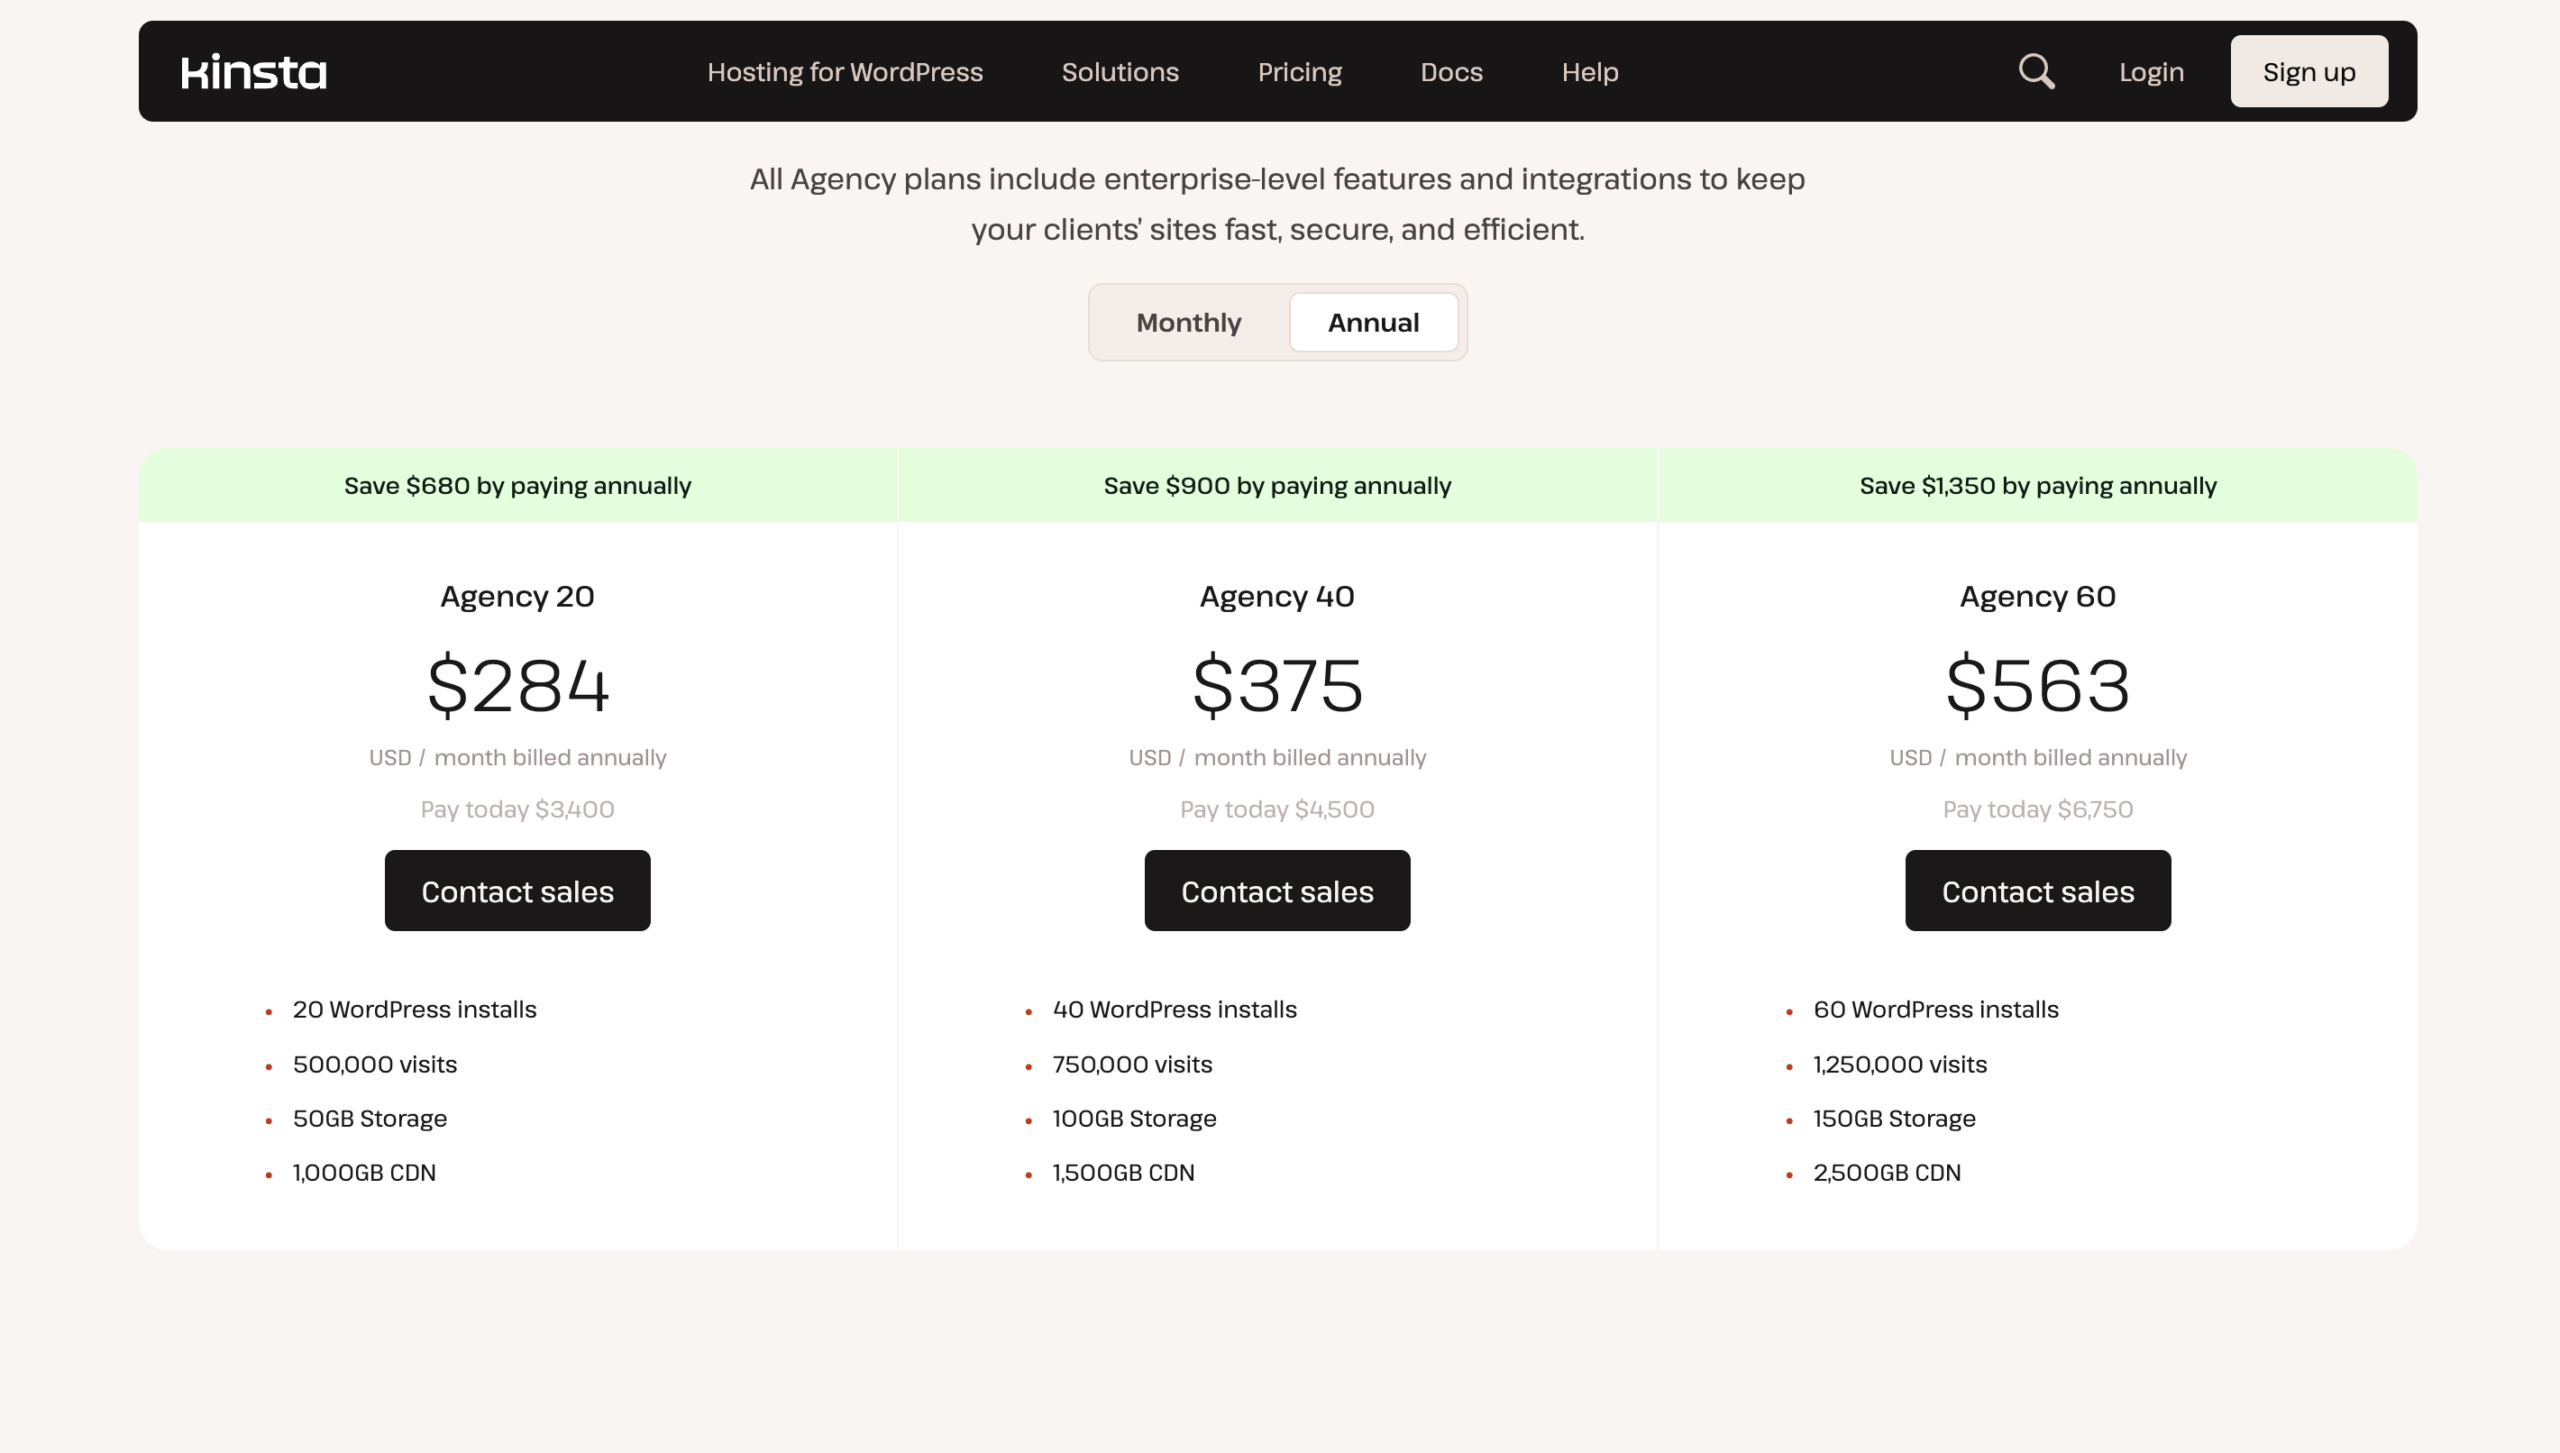The width and height of the screenshot is (2560, 1453).
Task: Click the Sign up button
Action: [x=2309, y=72]
